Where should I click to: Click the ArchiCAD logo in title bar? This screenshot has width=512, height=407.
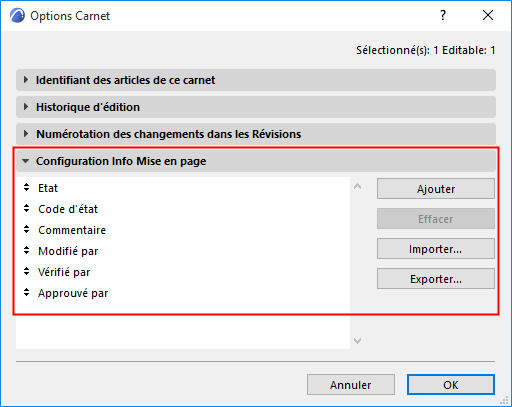[17, 16]
